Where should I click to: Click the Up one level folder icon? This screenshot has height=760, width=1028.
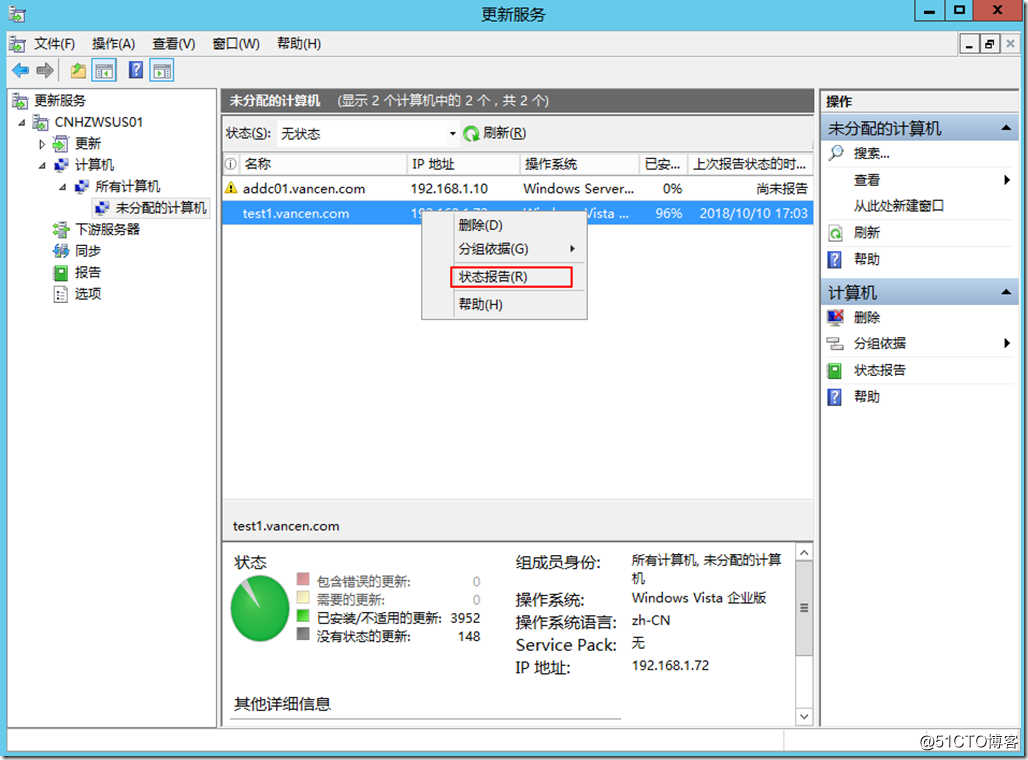point(79,70)
